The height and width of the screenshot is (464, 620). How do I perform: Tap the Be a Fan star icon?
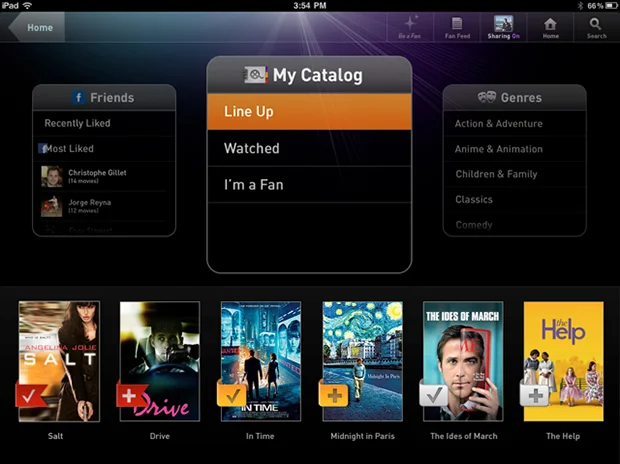pos(410,23)
